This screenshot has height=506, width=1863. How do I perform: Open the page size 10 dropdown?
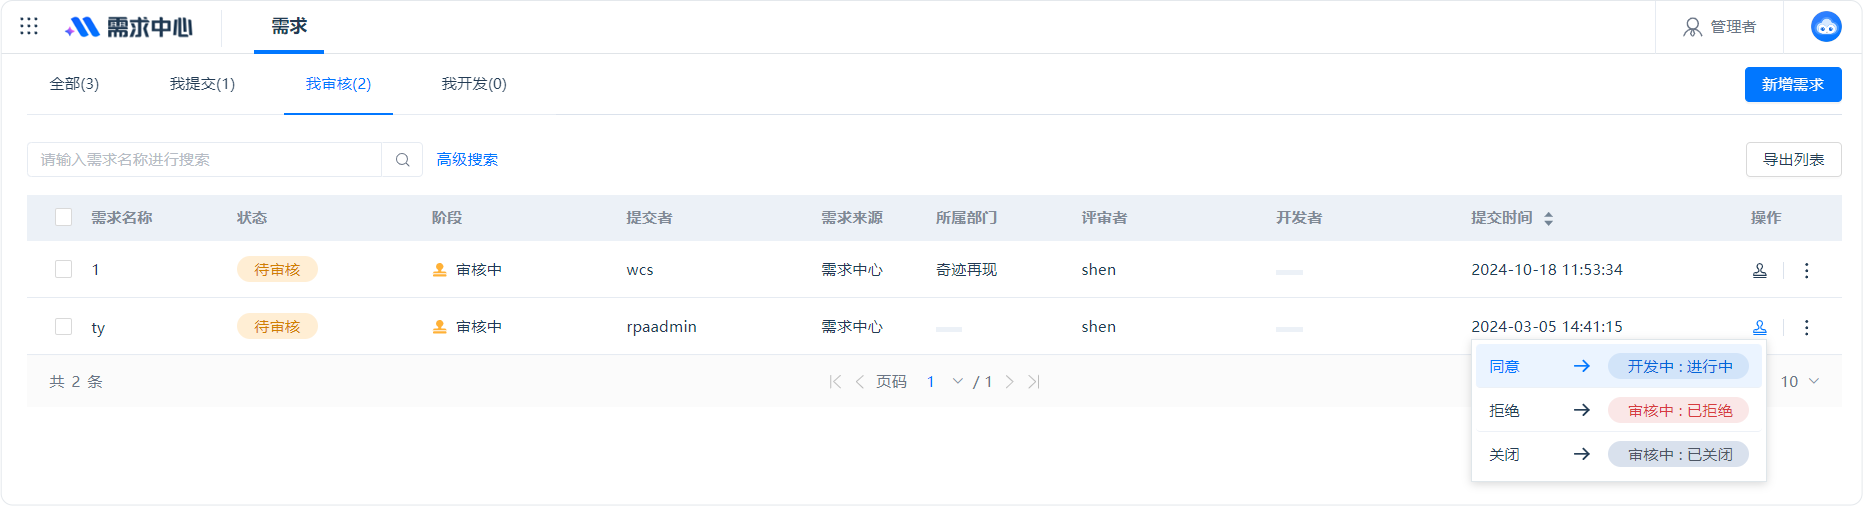(x=1799, y=382)
